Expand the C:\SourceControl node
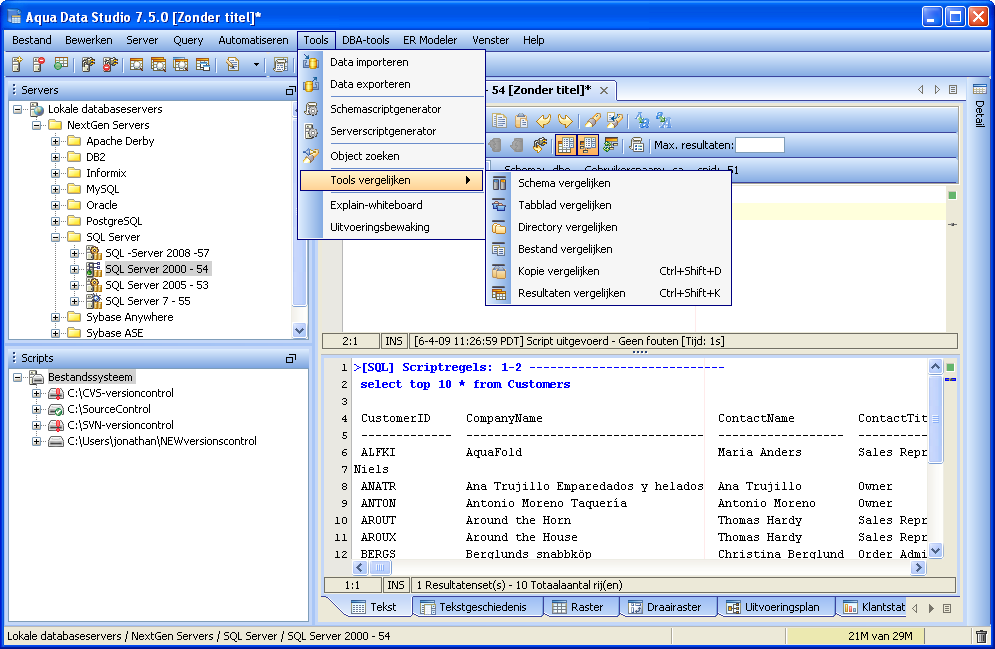Viewport: 995px width, 649px height. [x=37, y=410]
